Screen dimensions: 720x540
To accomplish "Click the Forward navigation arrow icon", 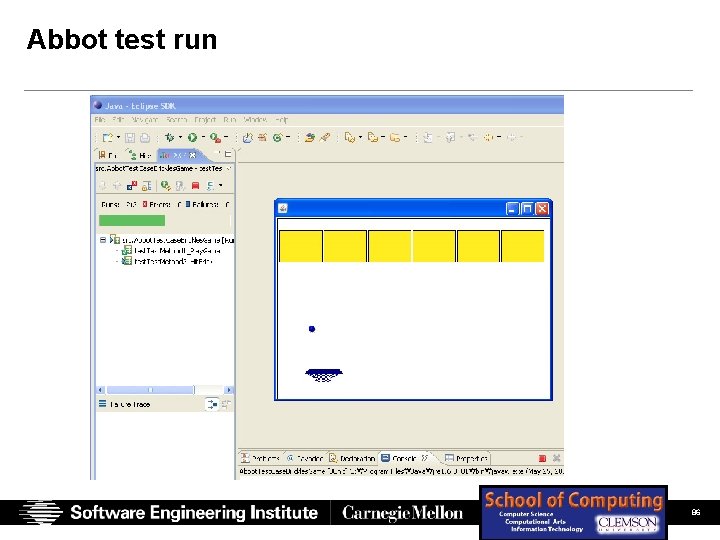I will coord(511,137).
